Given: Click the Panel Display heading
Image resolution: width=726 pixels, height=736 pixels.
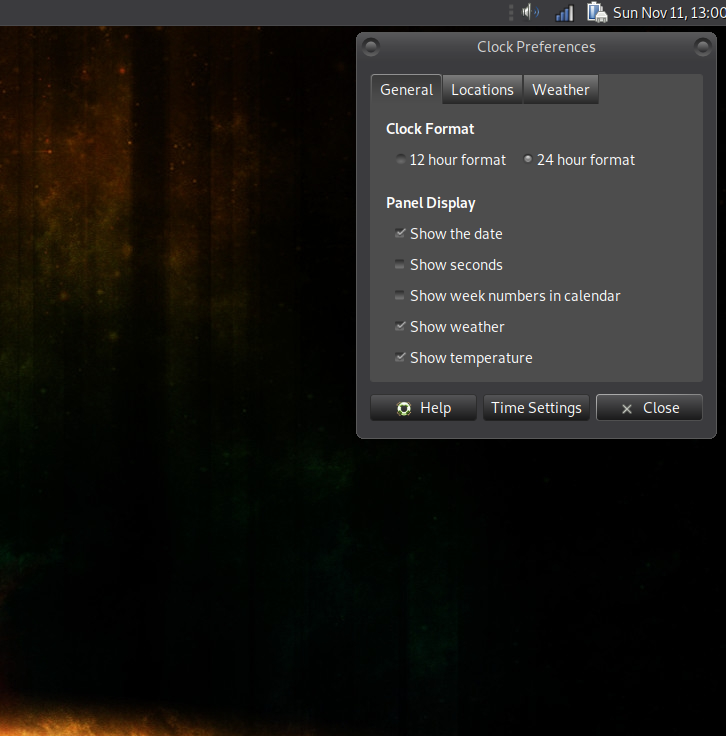Looking at the screenshot, I should 431,203.
